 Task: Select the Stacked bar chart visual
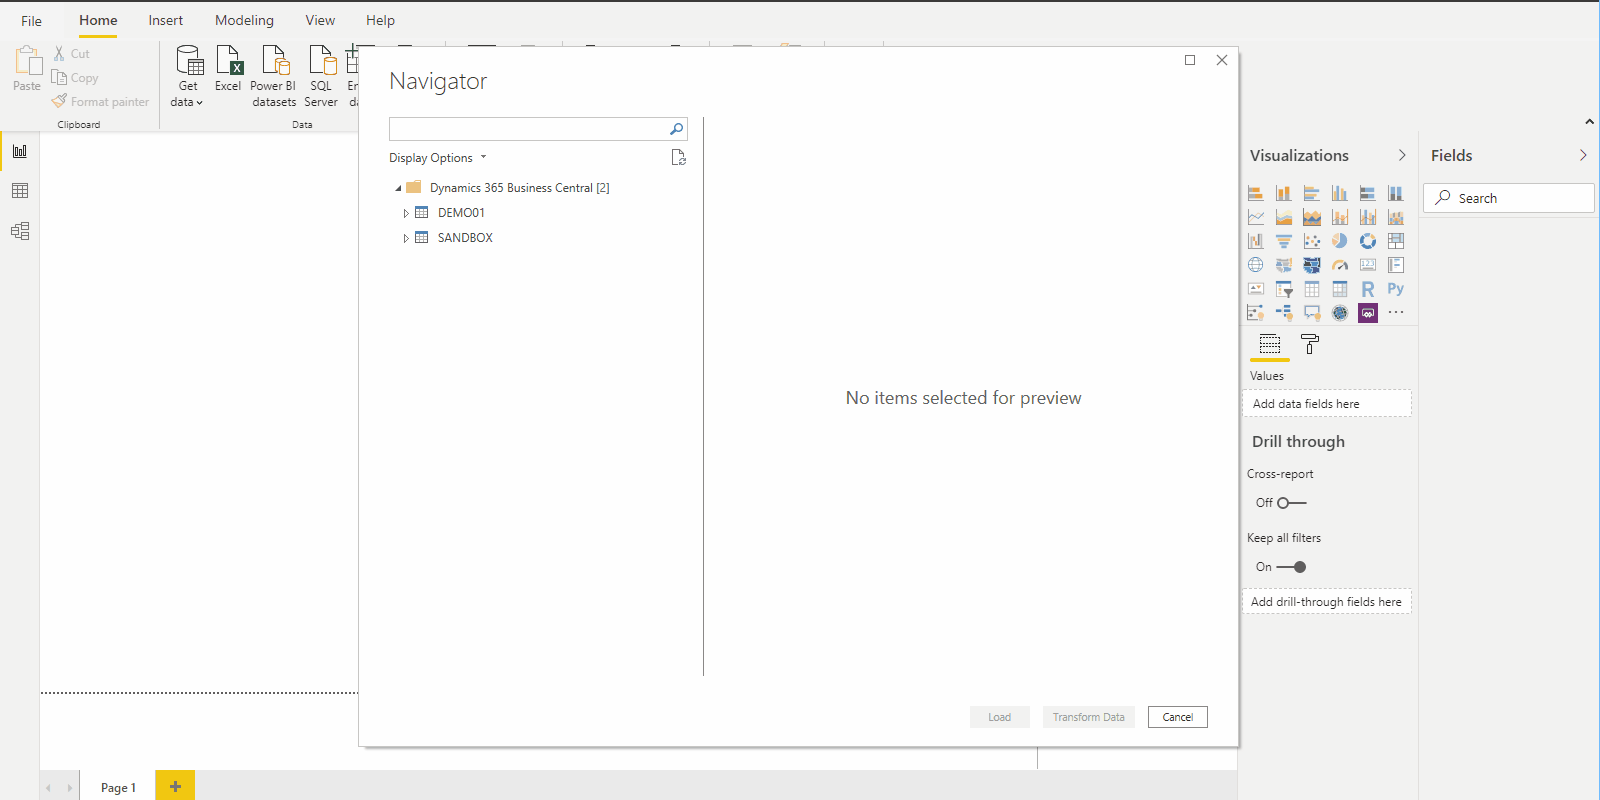click(x=1256, y=193)
